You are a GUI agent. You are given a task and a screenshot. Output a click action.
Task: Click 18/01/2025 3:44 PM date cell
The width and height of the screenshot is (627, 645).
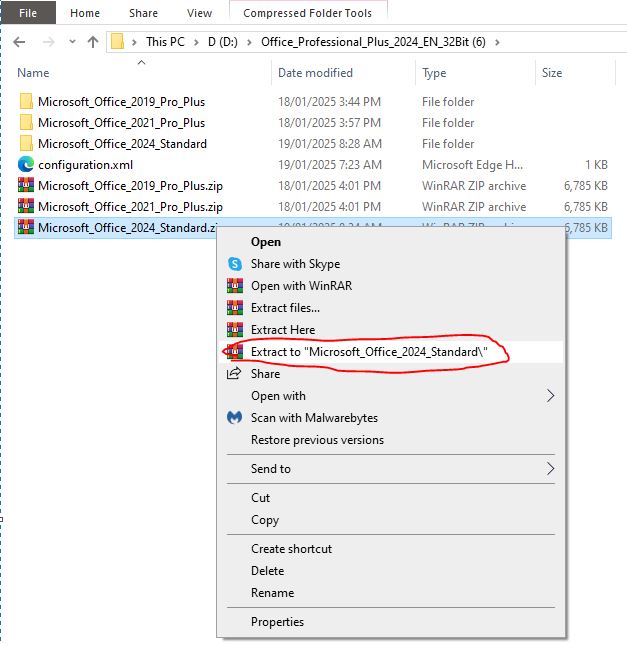[329, 102]
